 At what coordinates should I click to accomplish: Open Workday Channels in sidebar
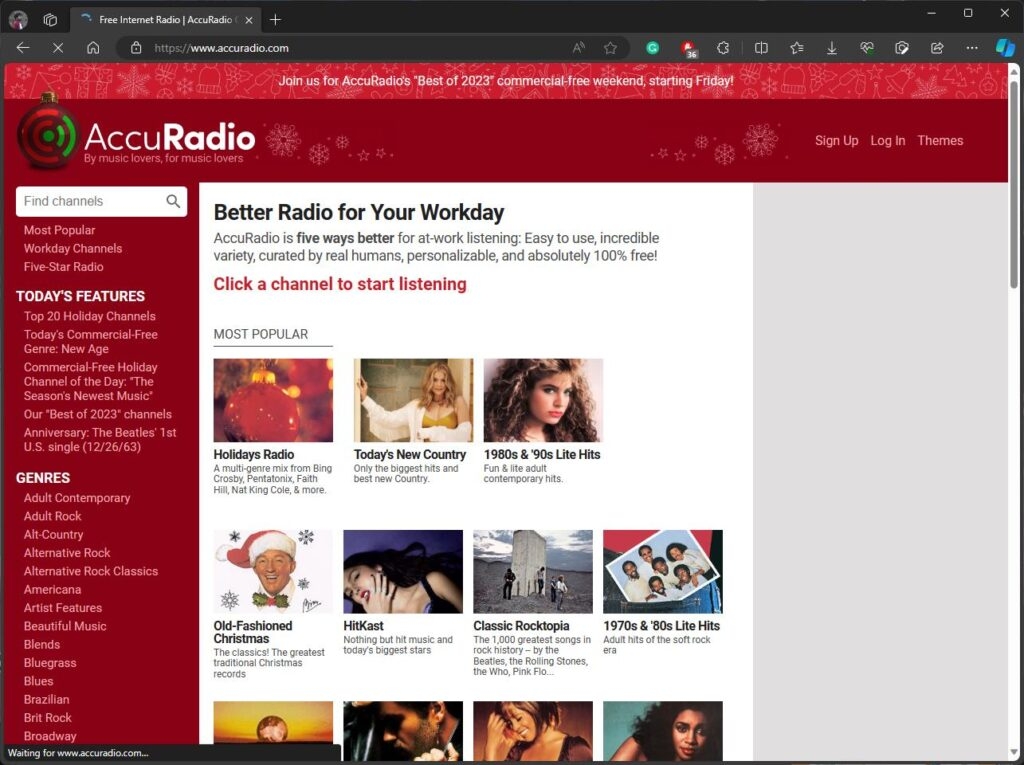point(72,248)
